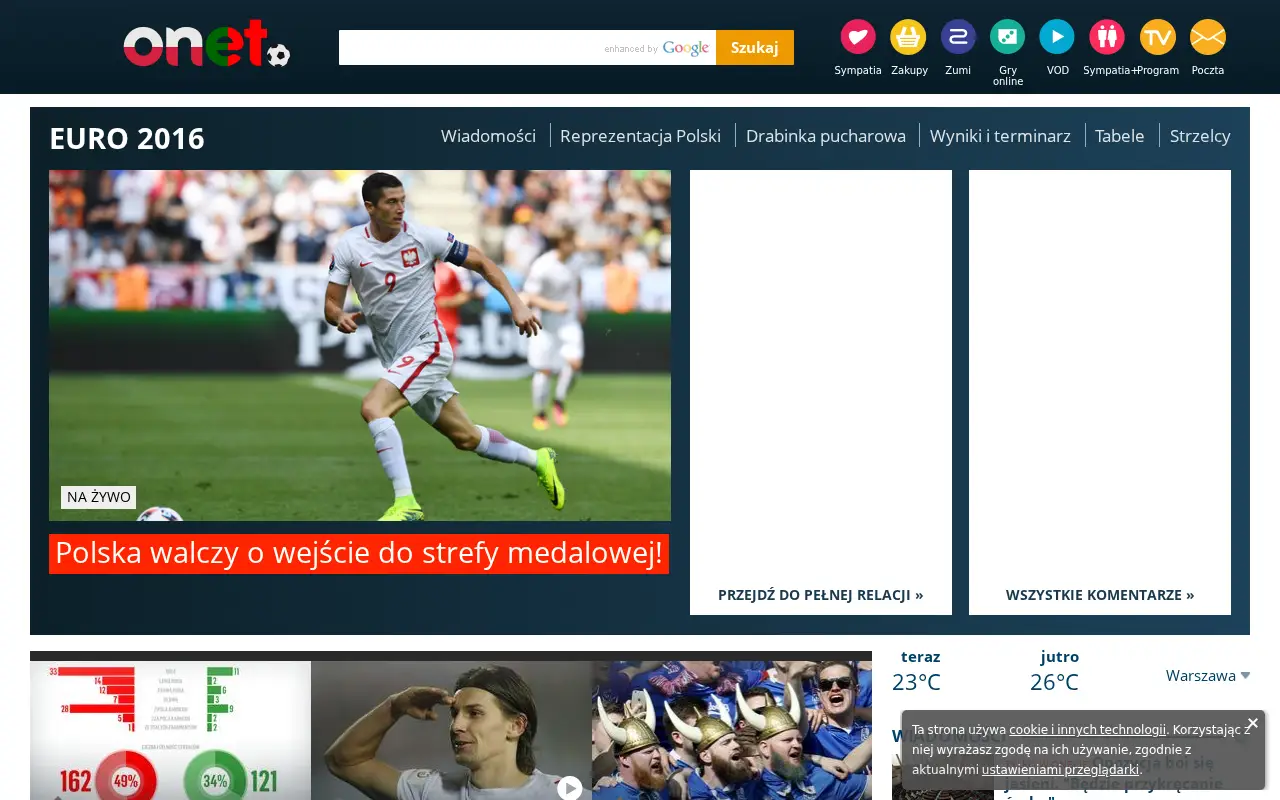This screenshot has width=1280, height=800.
Task: Open the Sympatia heart icon
Action: point(857,37)
